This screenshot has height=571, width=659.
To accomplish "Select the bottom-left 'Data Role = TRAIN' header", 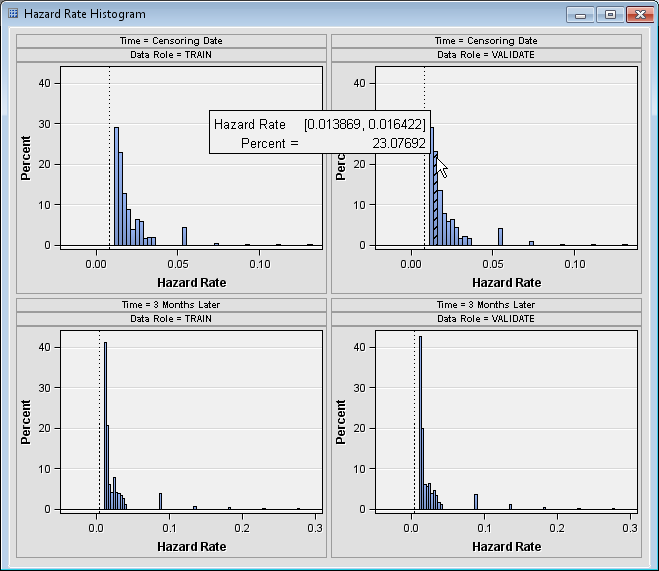I will (x=172, y=318).
